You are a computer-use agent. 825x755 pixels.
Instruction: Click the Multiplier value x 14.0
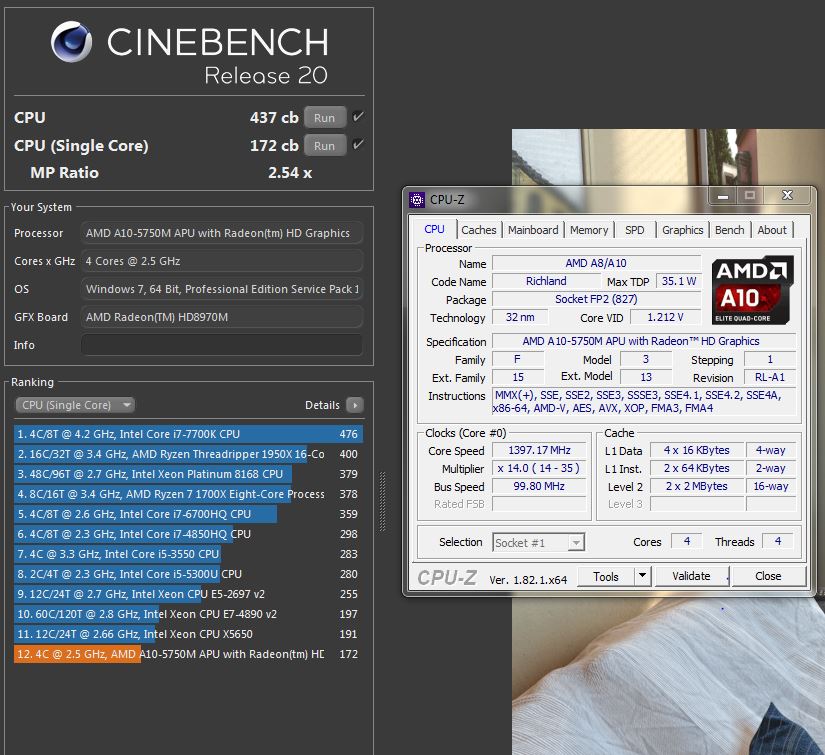[x=539, y=468]
